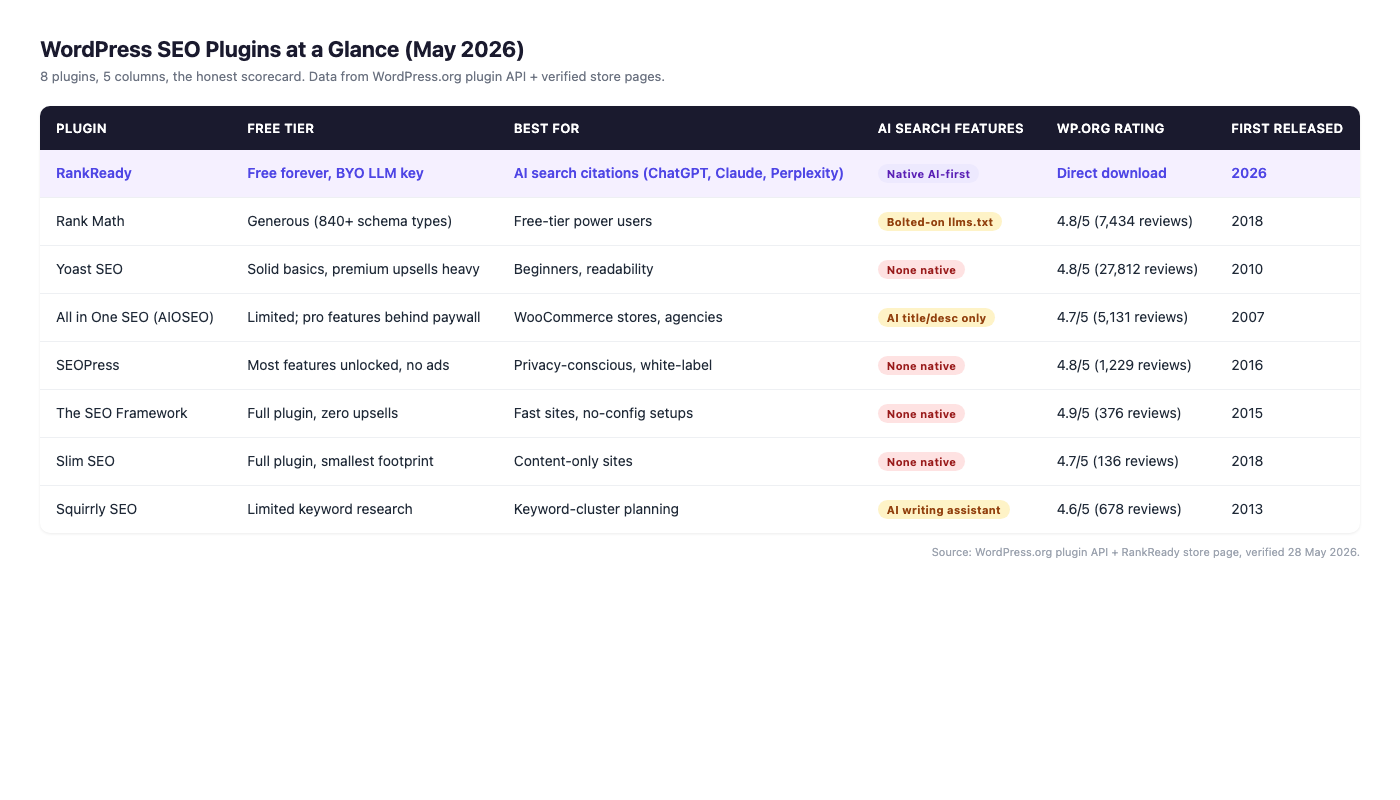1400x800 pixels.
Task: Click the '4.8/5 (27,812 reviews)' rating
Action: (x=1127, y=269)
